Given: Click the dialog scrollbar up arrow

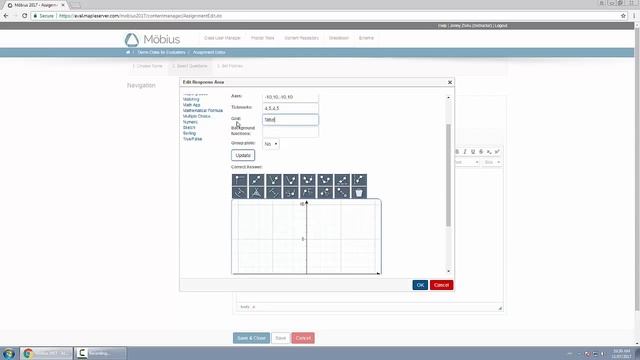Looking at the screenshot, I should pyautogui.click(x=449, y=98).
